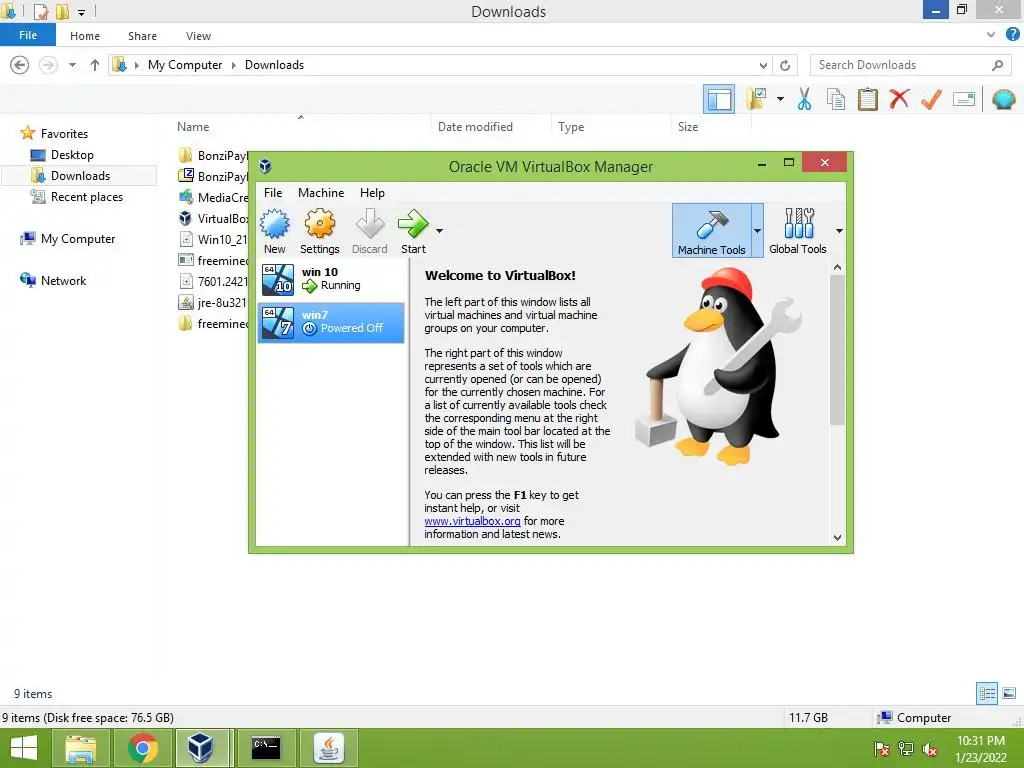This screenshot has width=1024, height=768.
Task: Switch to details view toggle
Action: [987, 694]
